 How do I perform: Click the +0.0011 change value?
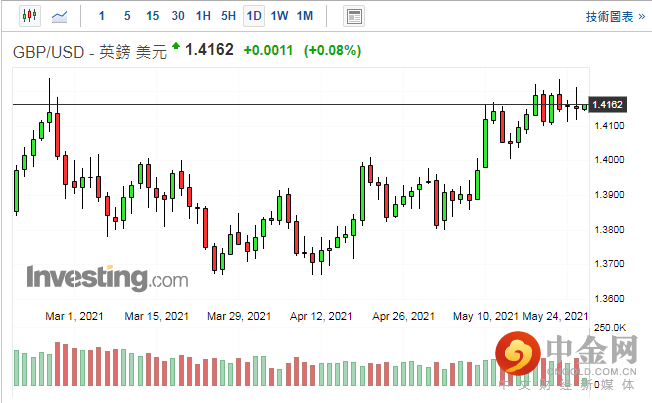coord(268,51)
